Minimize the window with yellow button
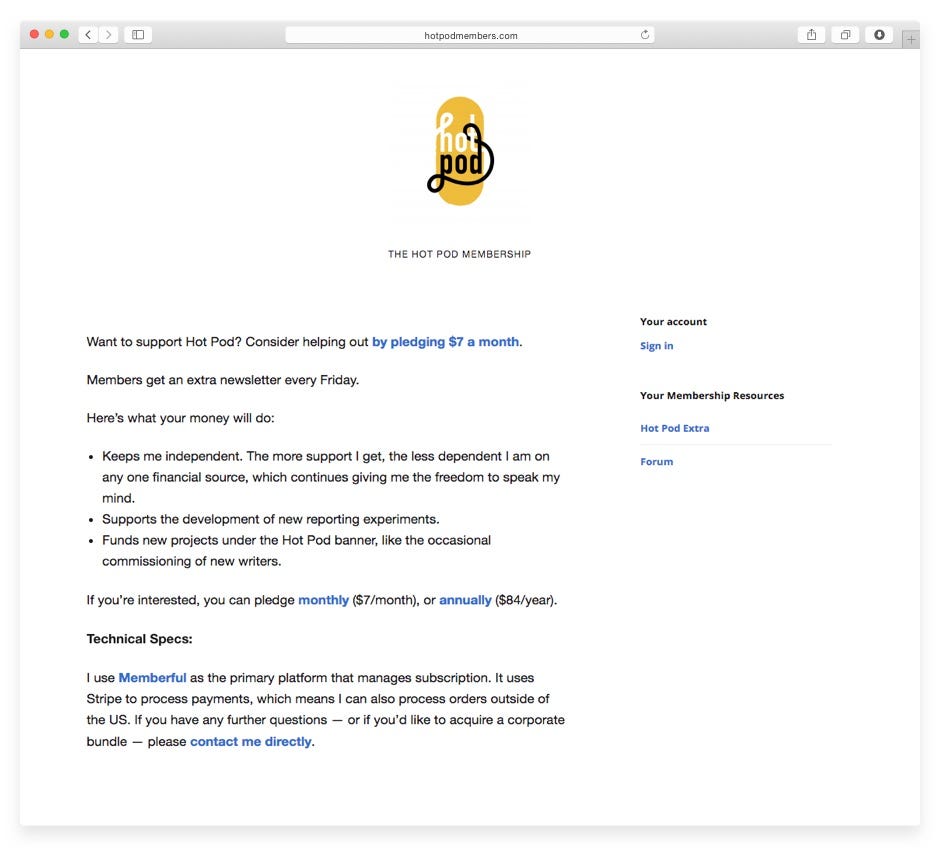 49,34
